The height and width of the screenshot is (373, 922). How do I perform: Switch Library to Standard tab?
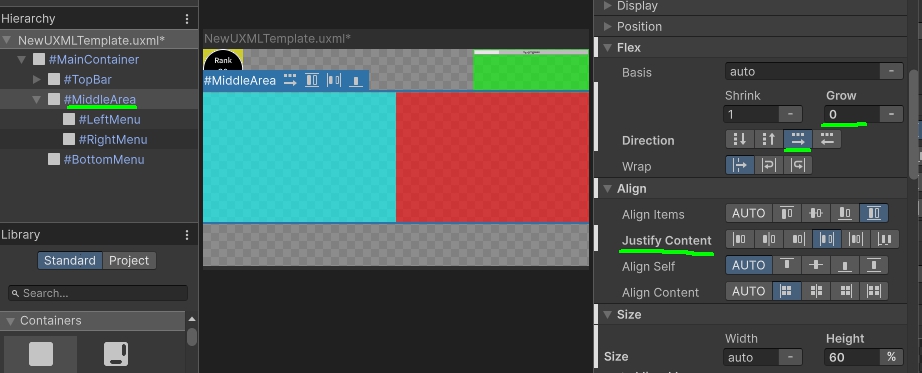(70, 261)
